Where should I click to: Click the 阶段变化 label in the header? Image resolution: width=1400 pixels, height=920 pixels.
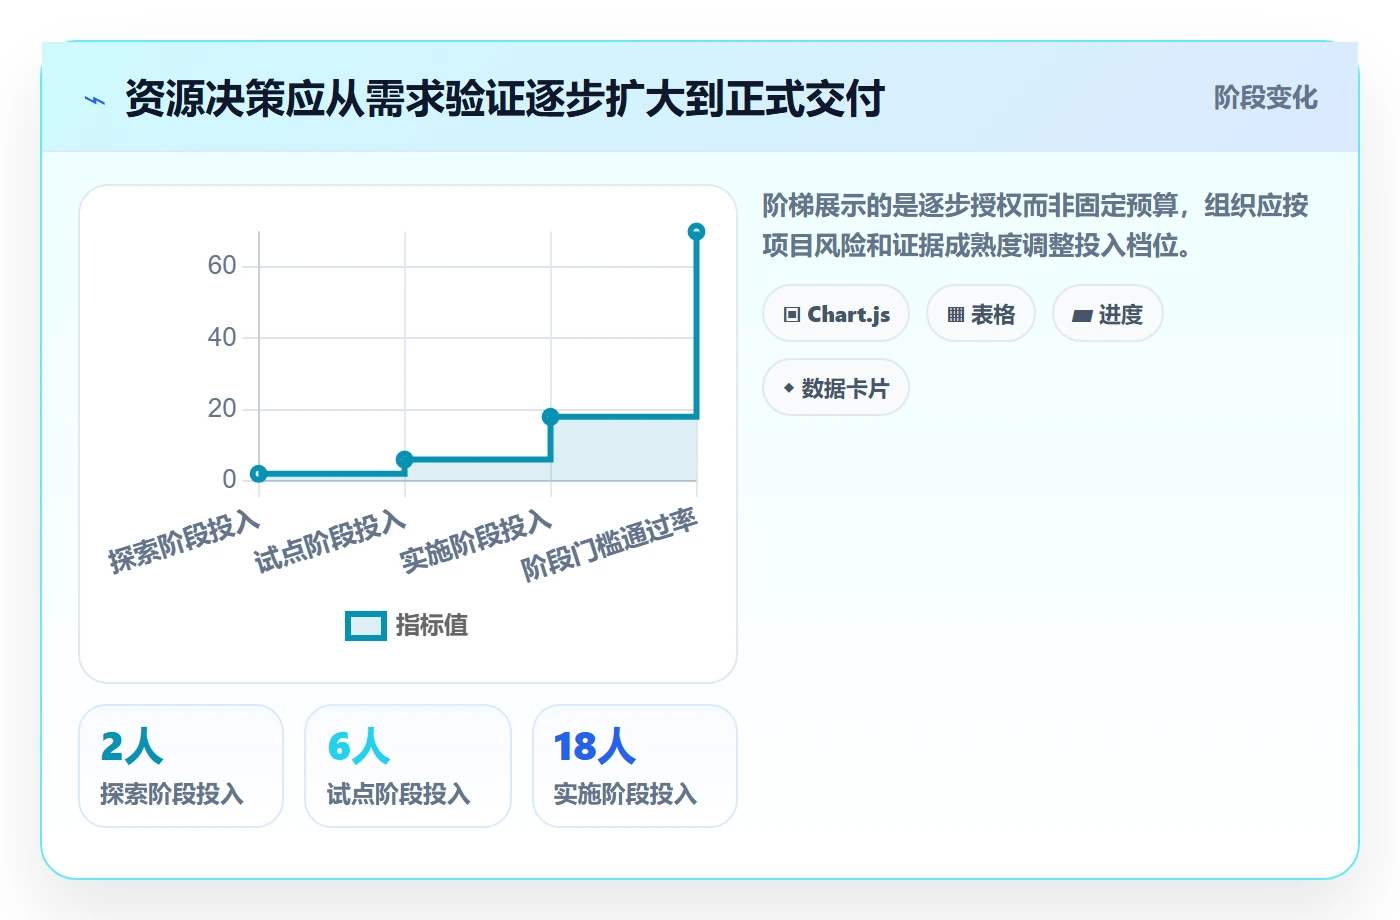pos(1265,98)
